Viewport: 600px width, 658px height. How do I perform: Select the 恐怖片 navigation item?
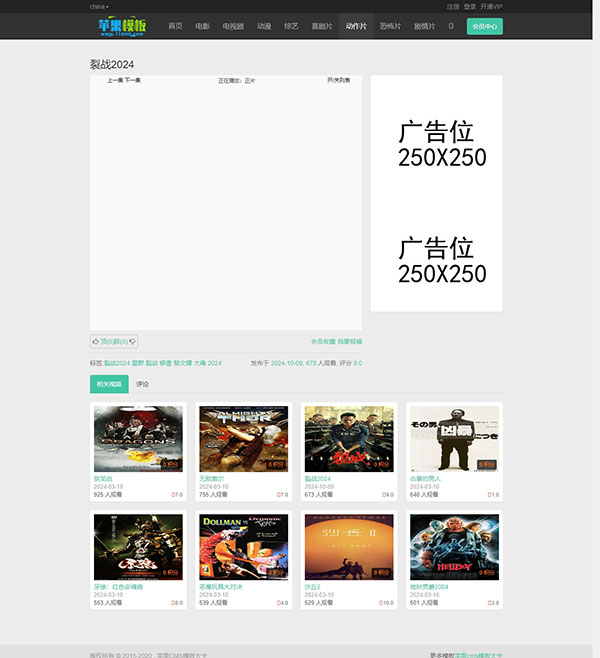(390, 26)
